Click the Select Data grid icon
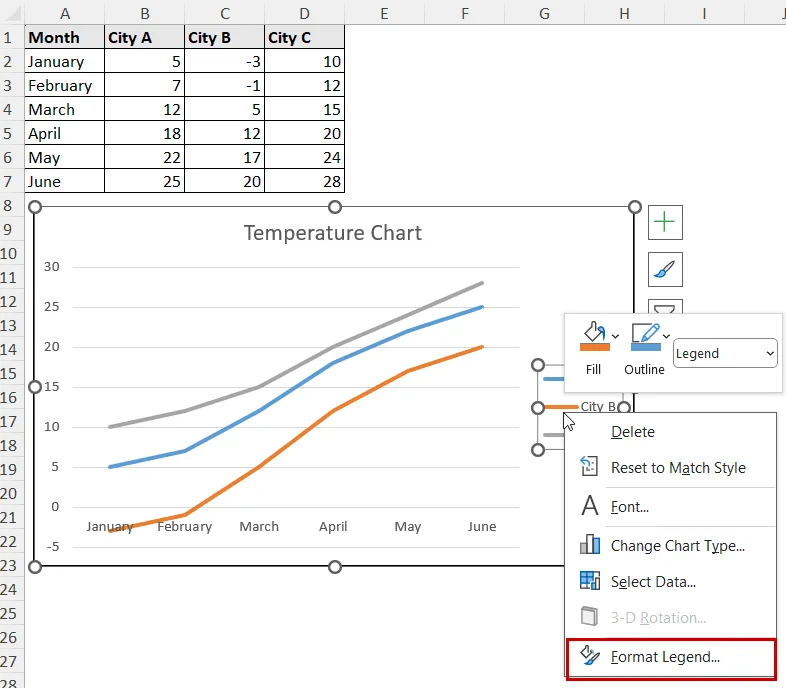 [x=590, y=581]
